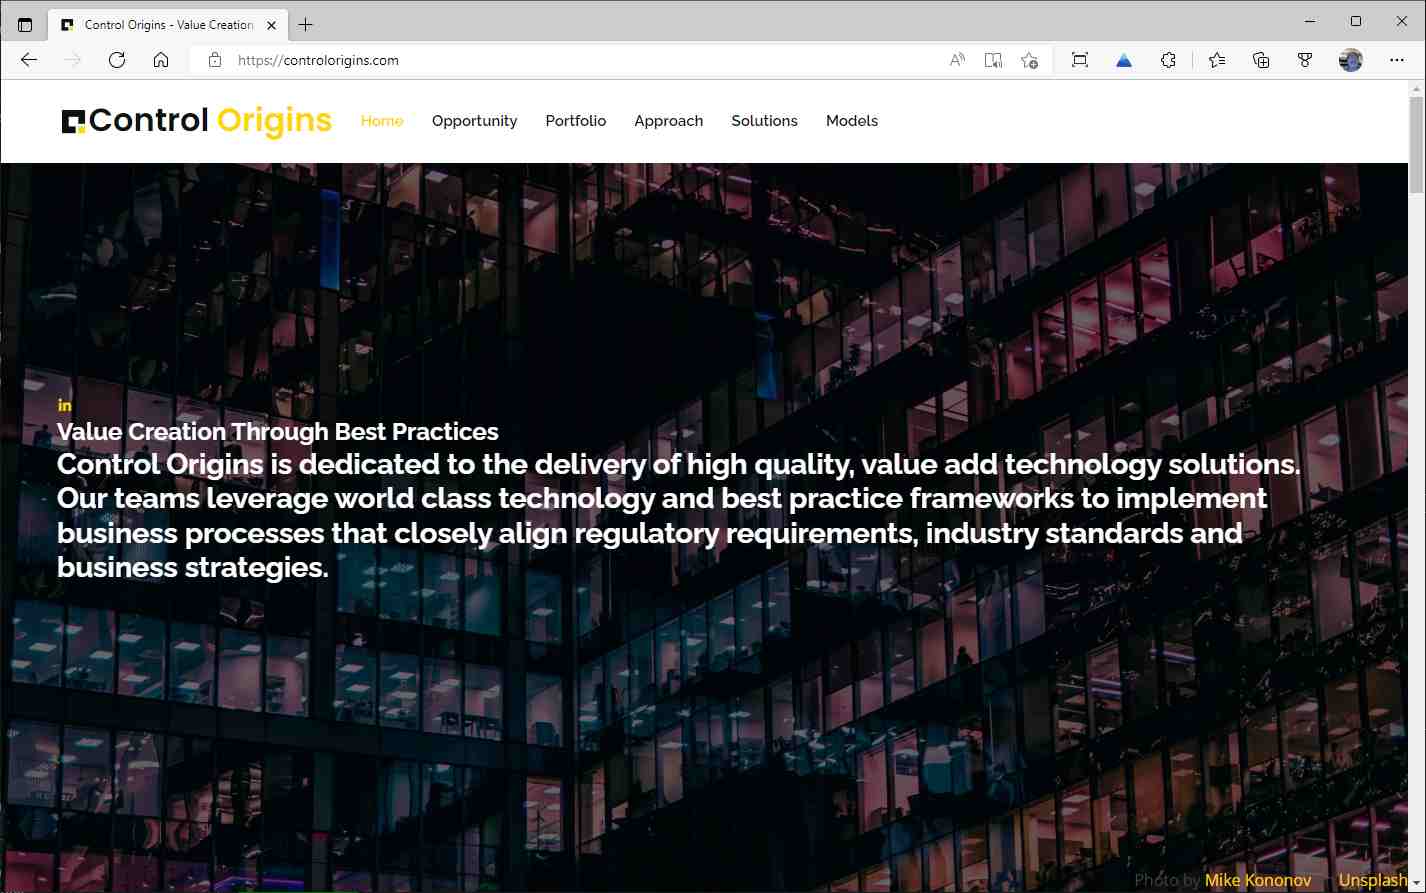Click the Edge profile avatar

click(x=1350, y=60)
